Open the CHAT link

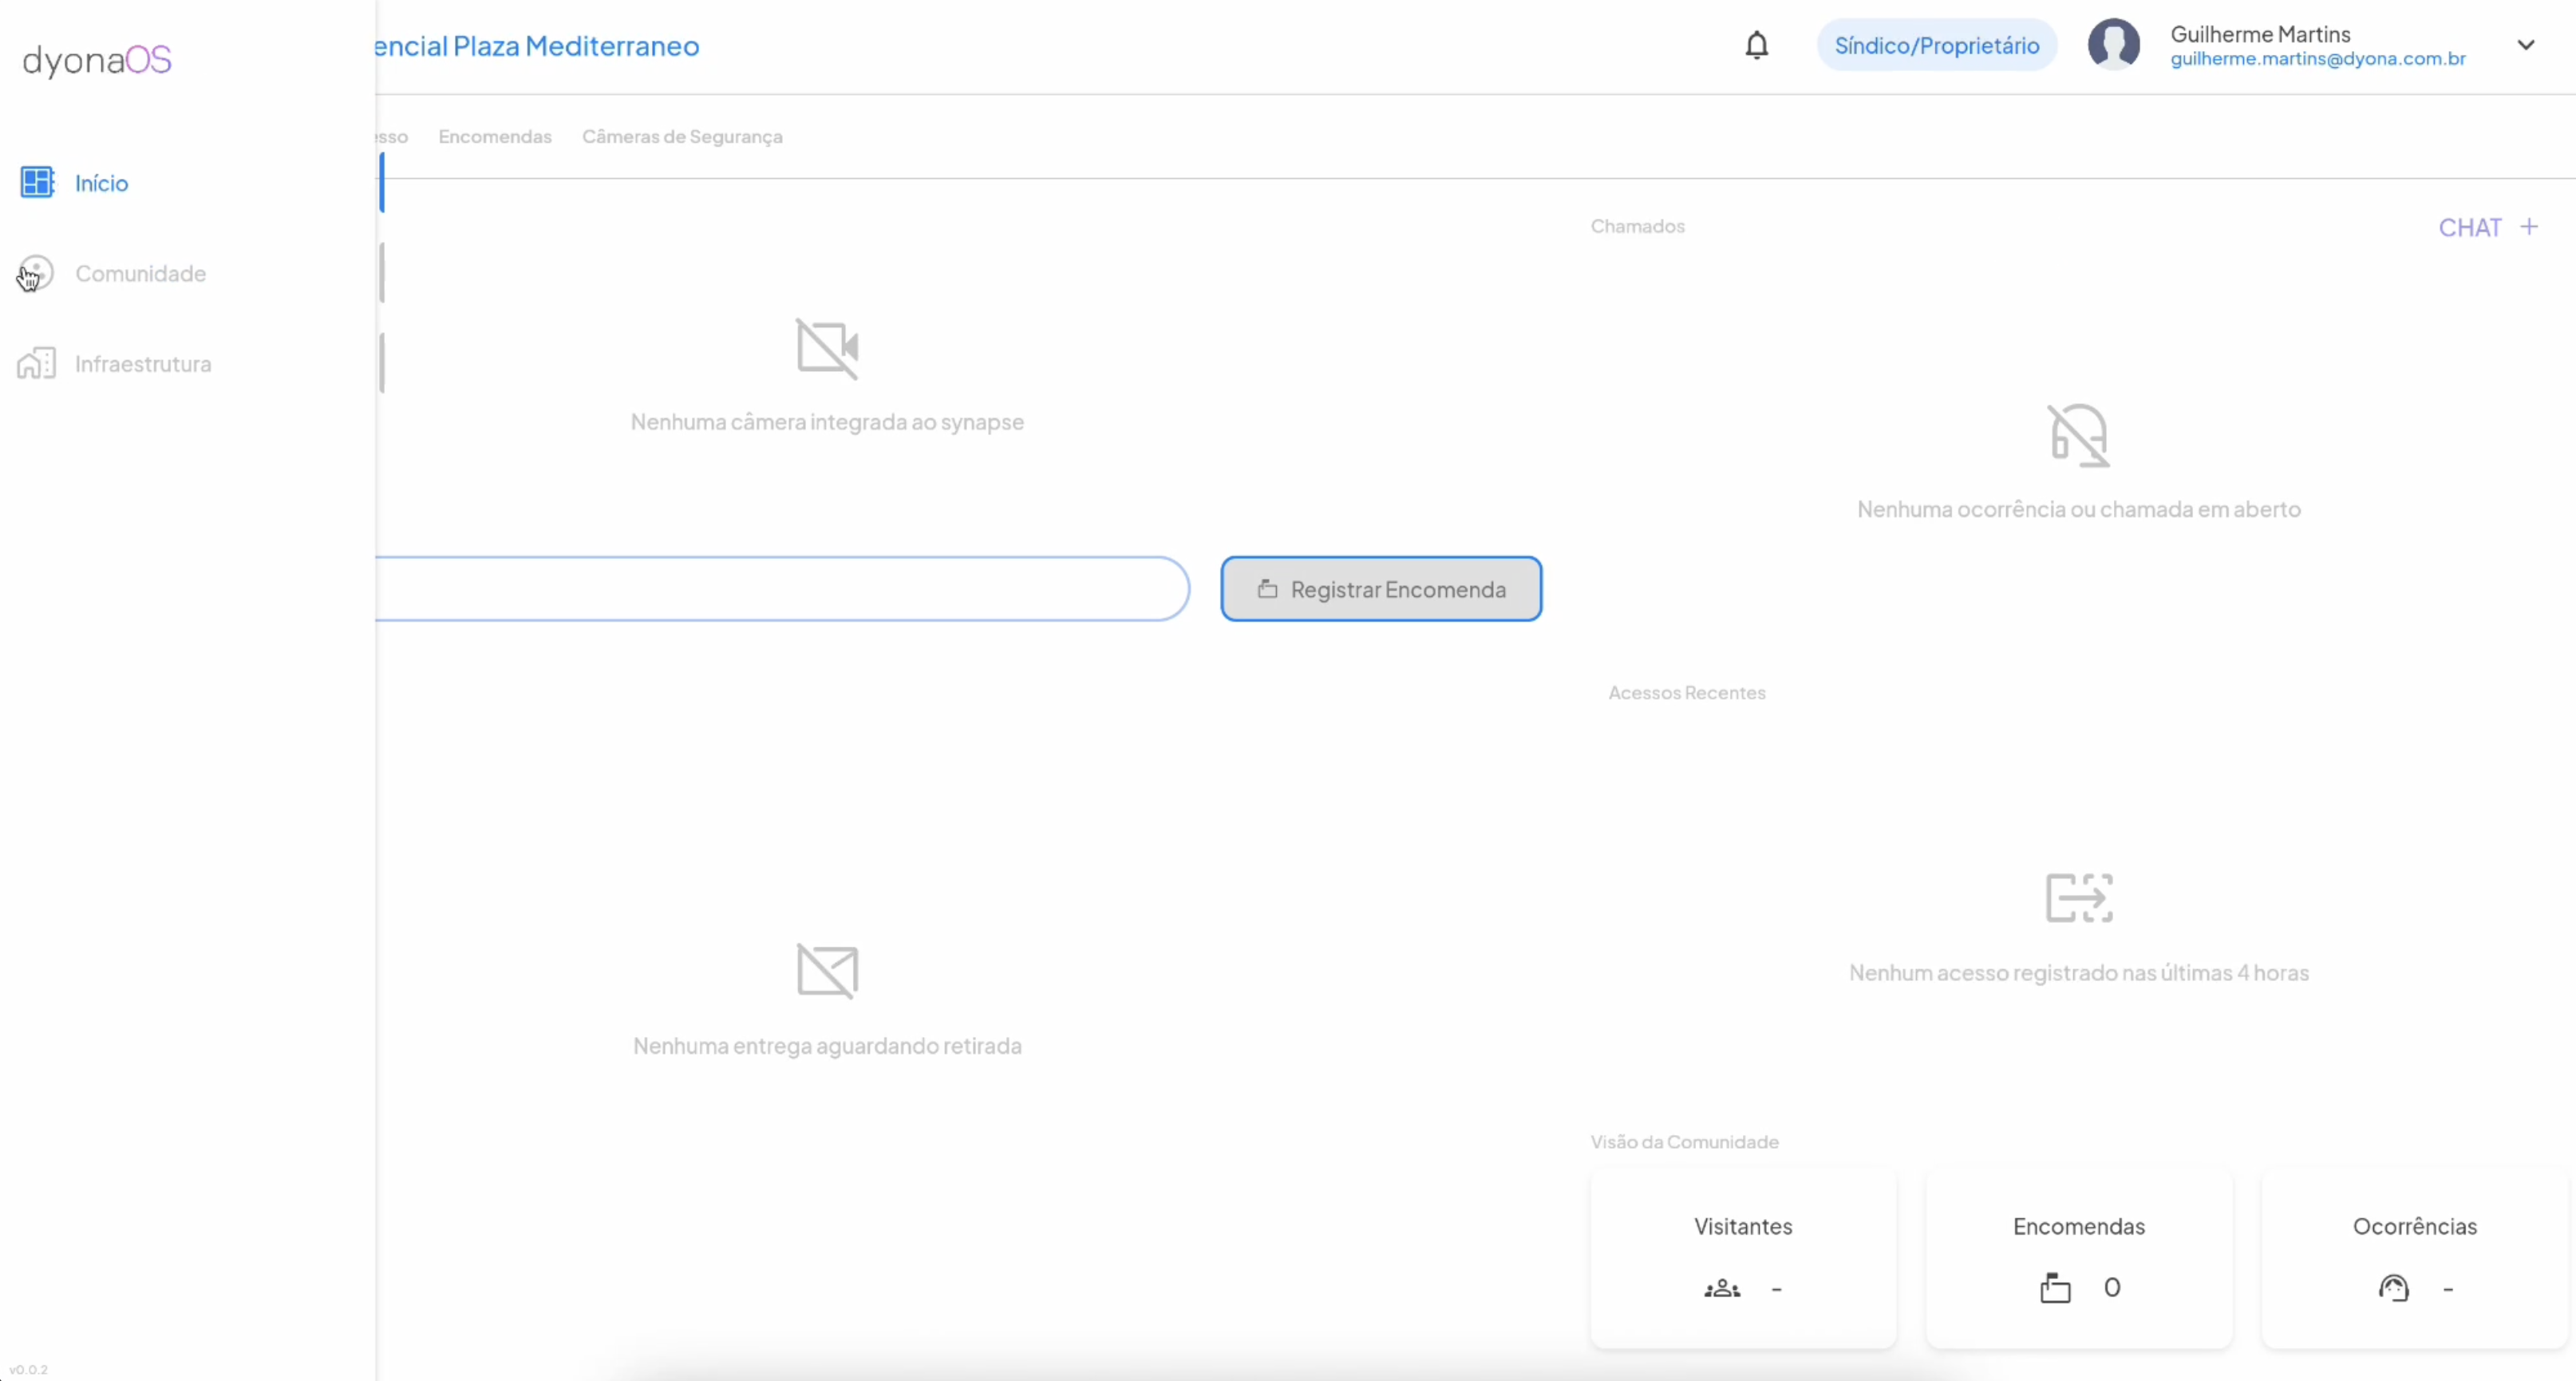pyautogui.click(x=2469, y=228)
